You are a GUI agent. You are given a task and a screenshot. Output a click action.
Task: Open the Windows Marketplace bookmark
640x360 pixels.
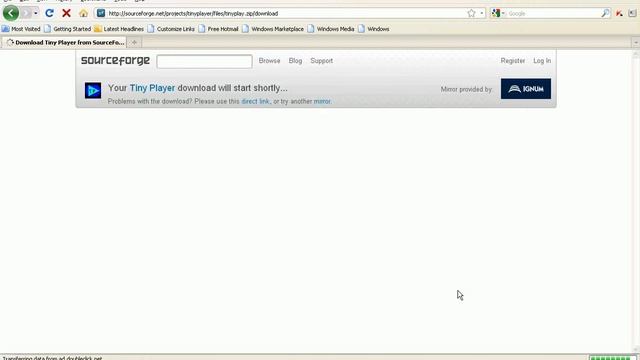pos(273,29)
